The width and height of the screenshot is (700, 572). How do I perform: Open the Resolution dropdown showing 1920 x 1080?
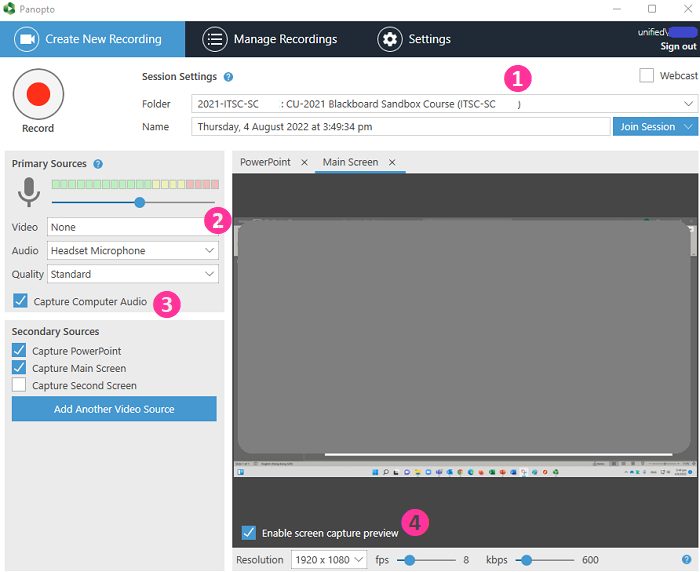click(x=329, y=559)
